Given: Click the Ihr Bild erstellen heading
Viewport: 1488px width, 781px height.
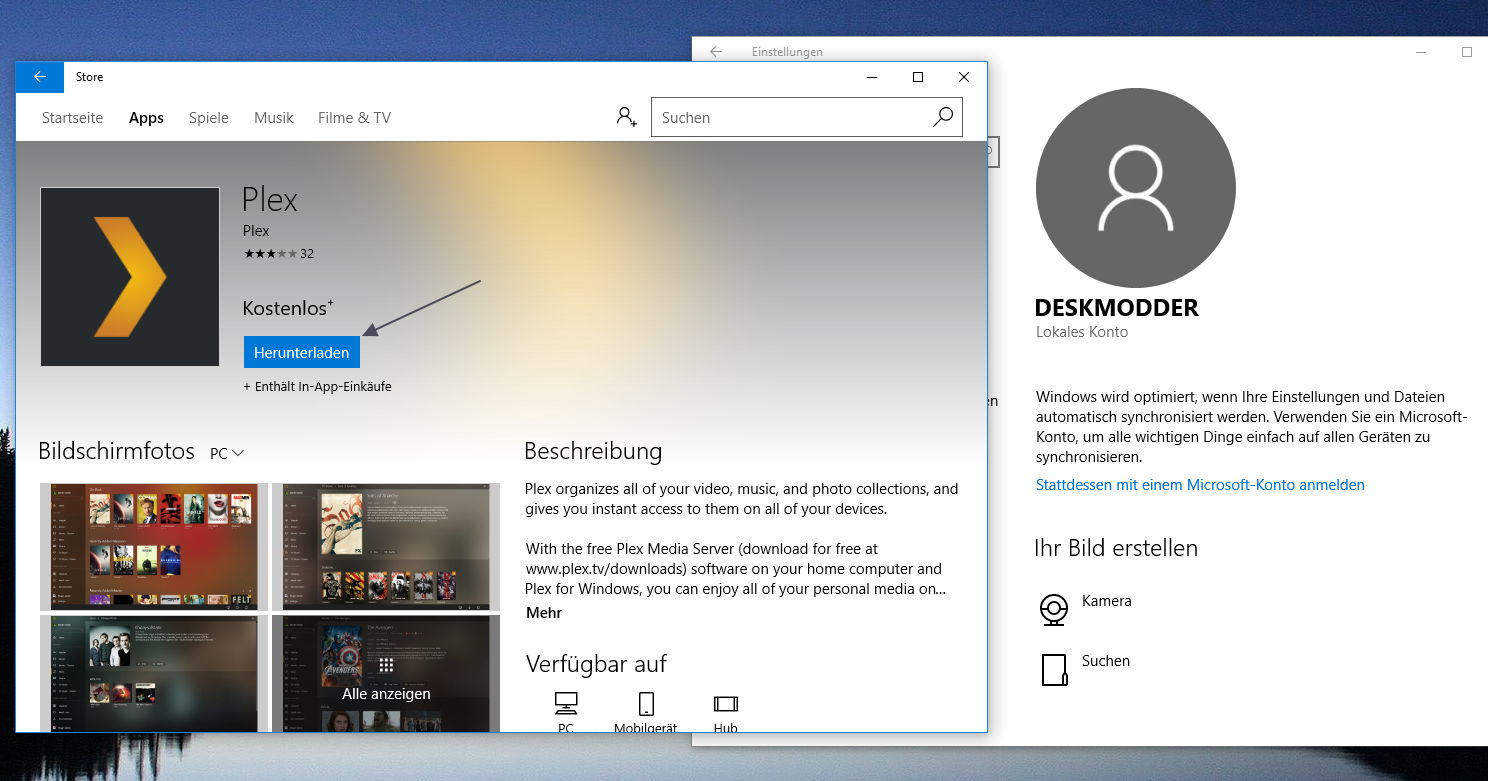Looking at the screenshot, I should (1116, 548).
